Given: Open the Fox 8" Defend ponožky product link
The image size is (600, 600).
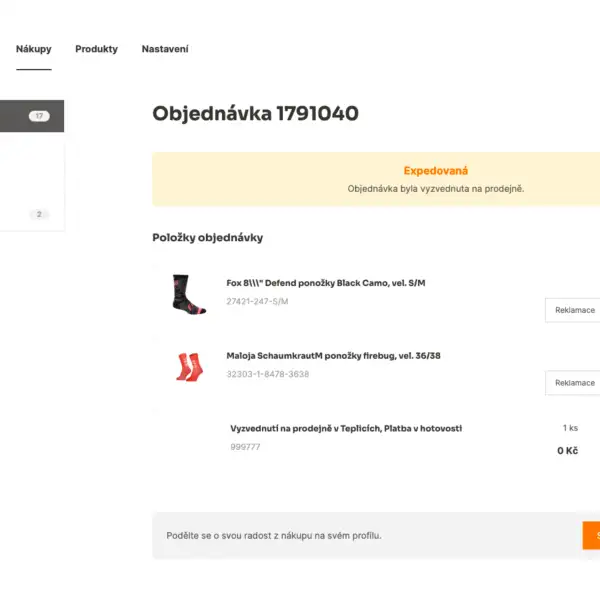Looking at the screenshot, I should point(326,283).
